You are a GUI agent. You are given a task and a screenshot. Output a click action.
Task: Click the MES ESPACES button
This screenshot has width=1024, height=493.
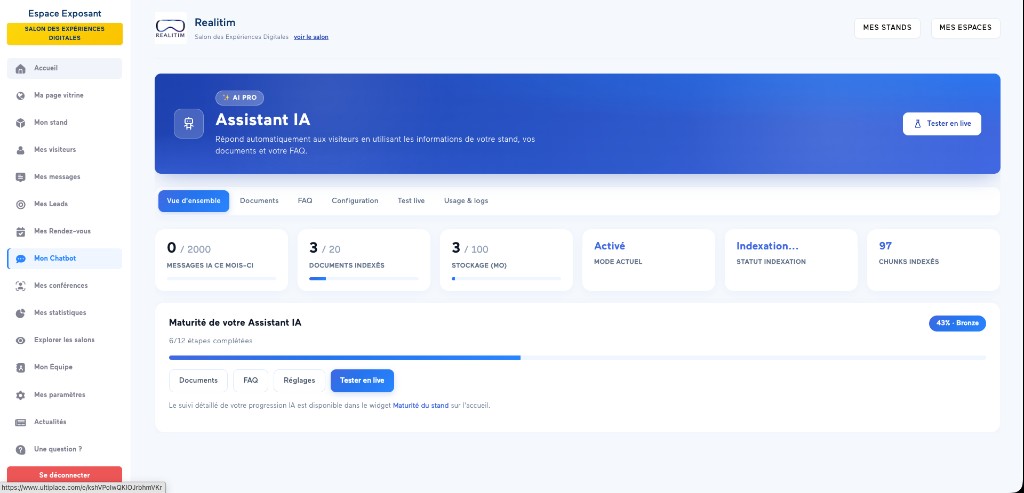[x=965, y=28]
